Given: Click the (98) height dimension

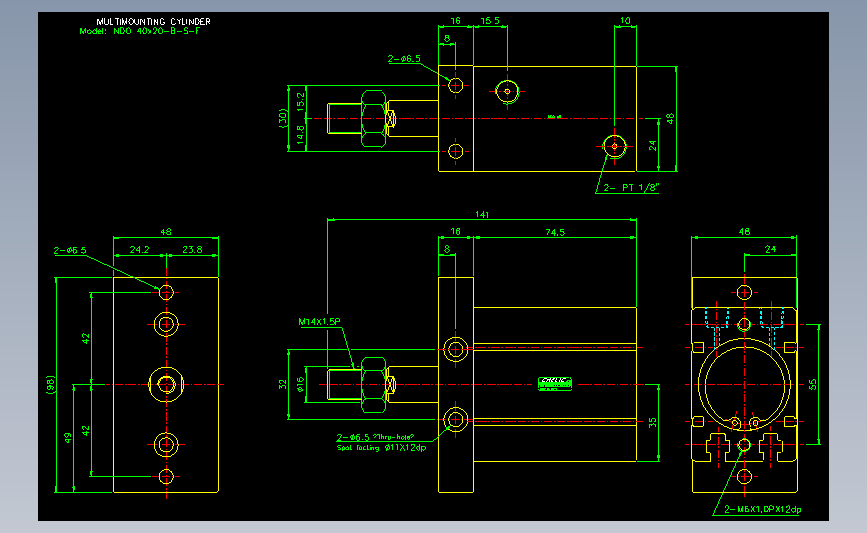Looking at the screenshot, I should (51, 385).
